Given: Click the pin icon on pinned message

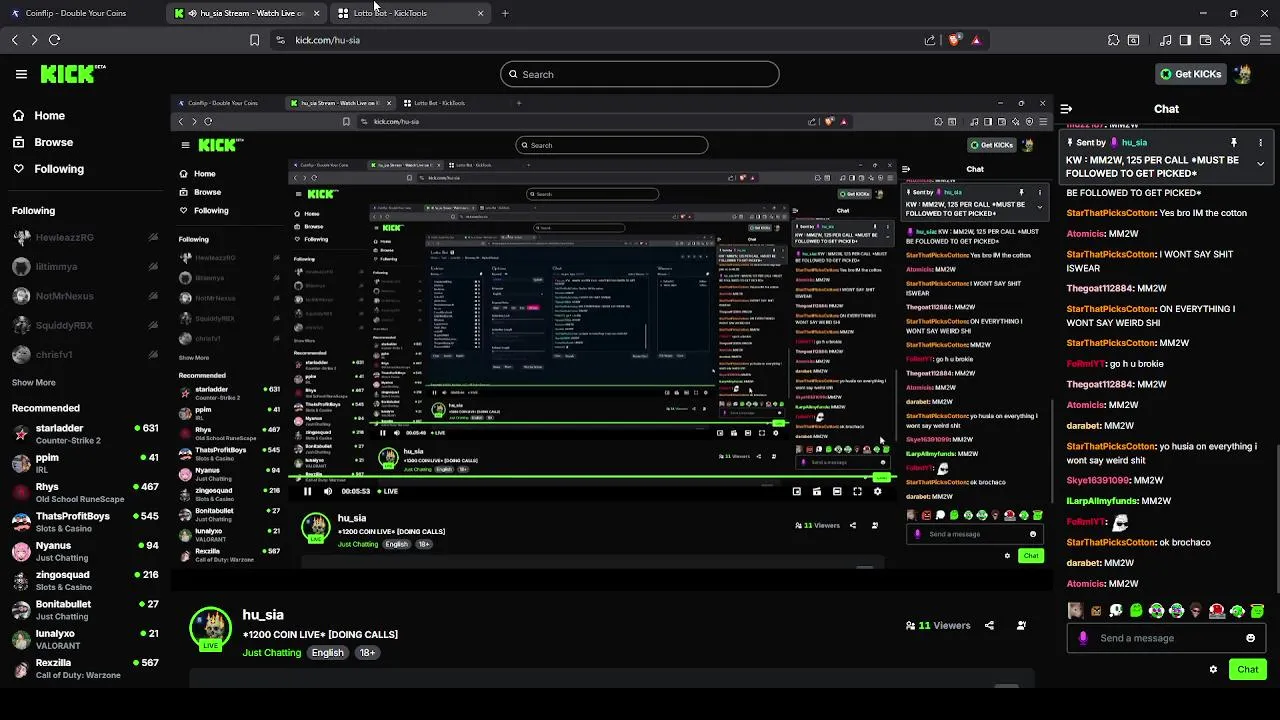Looking at the screenshot, I should point(1234,143).
